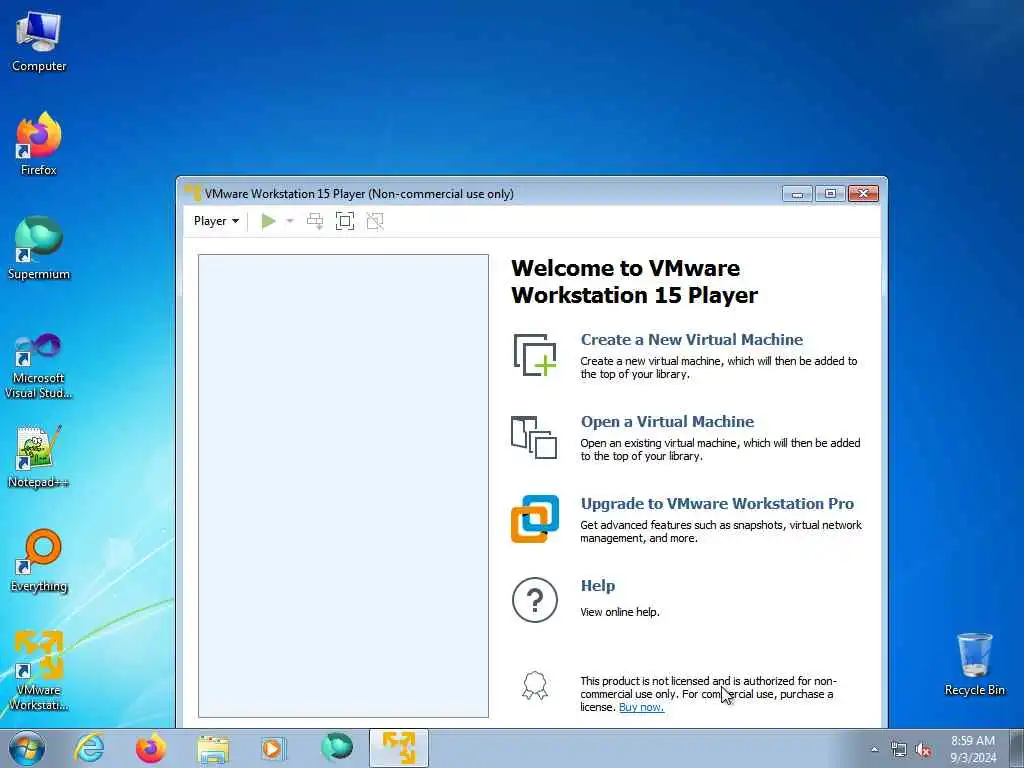This screenshot has height=768, width=1024.
Task: Click Open a Virtual Machine link
Action: 667,422
